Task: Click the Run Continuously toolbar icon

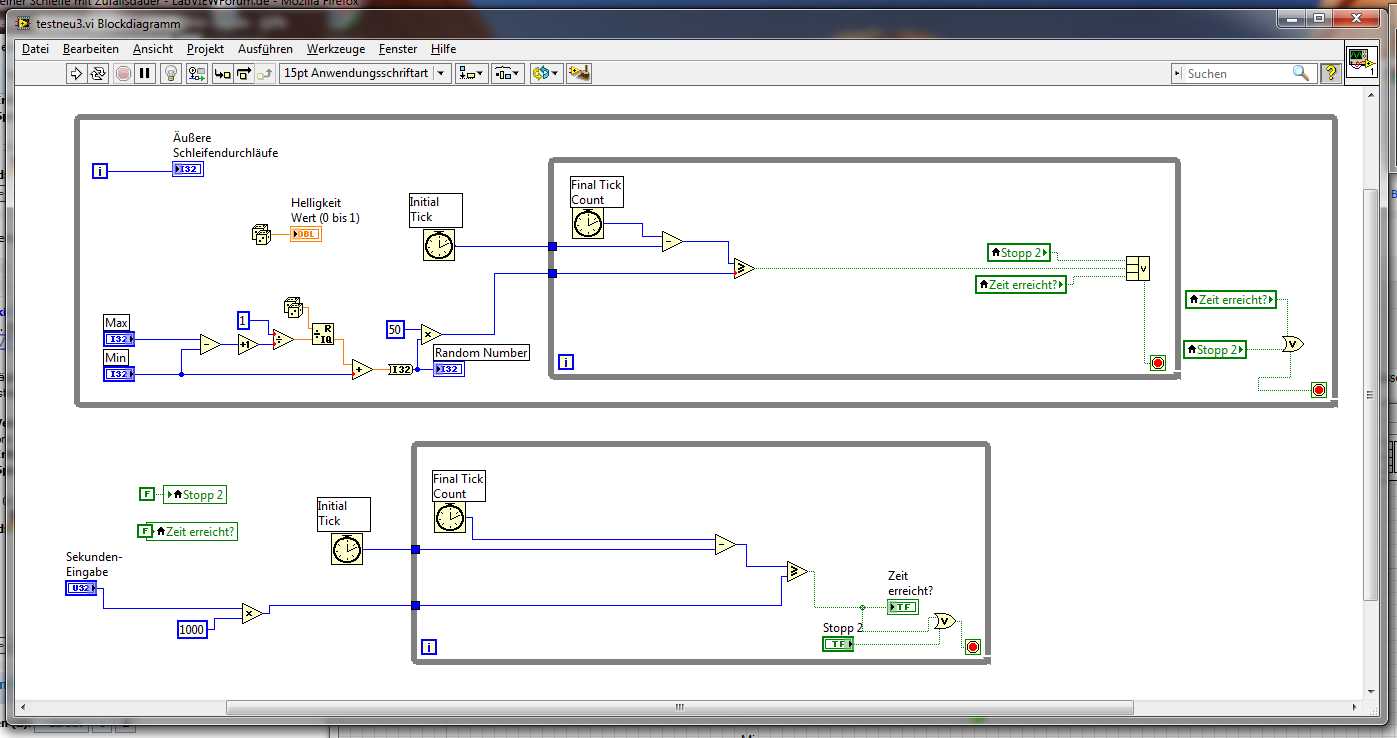Action: click(98, 73)
